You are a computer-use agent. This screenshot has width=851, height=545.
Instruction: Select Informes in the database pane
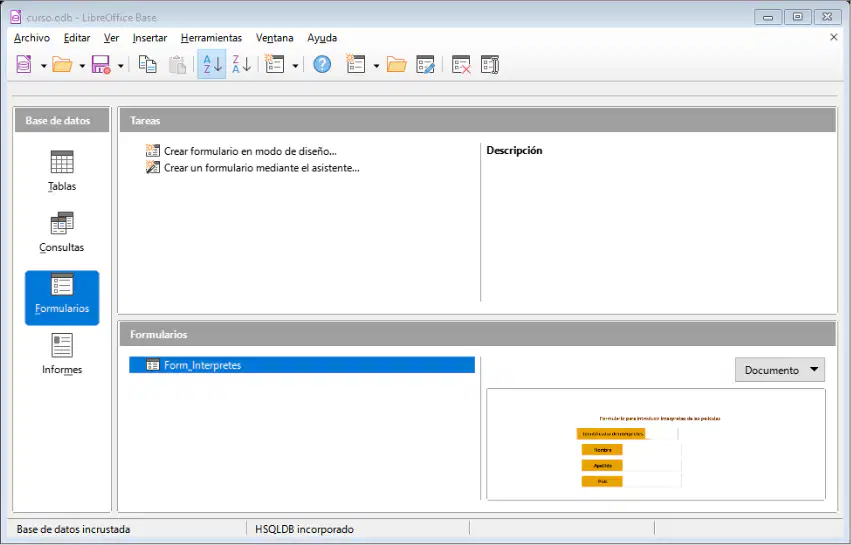coord(62,354)
